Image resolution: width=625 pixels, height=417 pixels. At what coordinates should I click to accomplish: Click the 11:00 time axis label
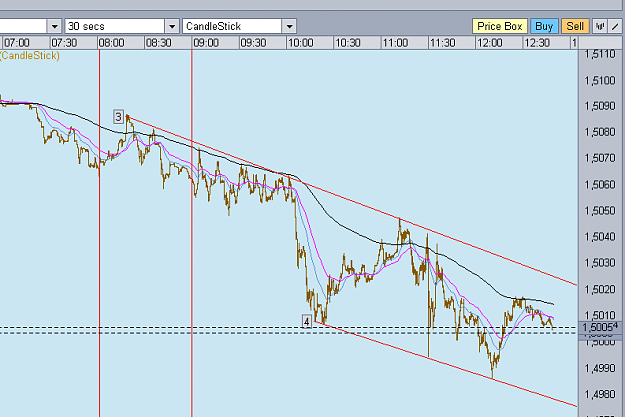point(395,43)
